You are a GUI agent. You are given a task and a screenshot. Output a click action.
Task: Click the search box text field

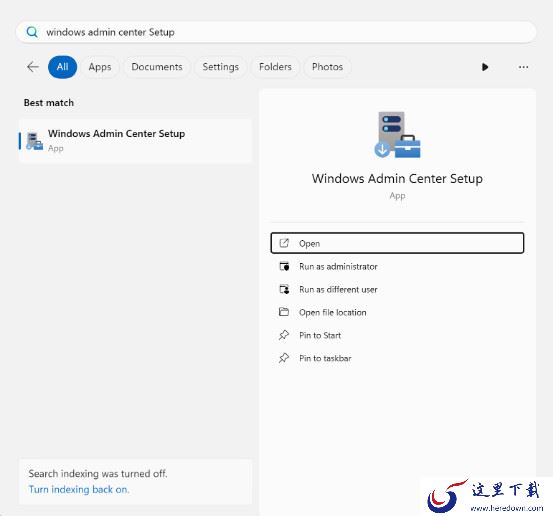276,32
